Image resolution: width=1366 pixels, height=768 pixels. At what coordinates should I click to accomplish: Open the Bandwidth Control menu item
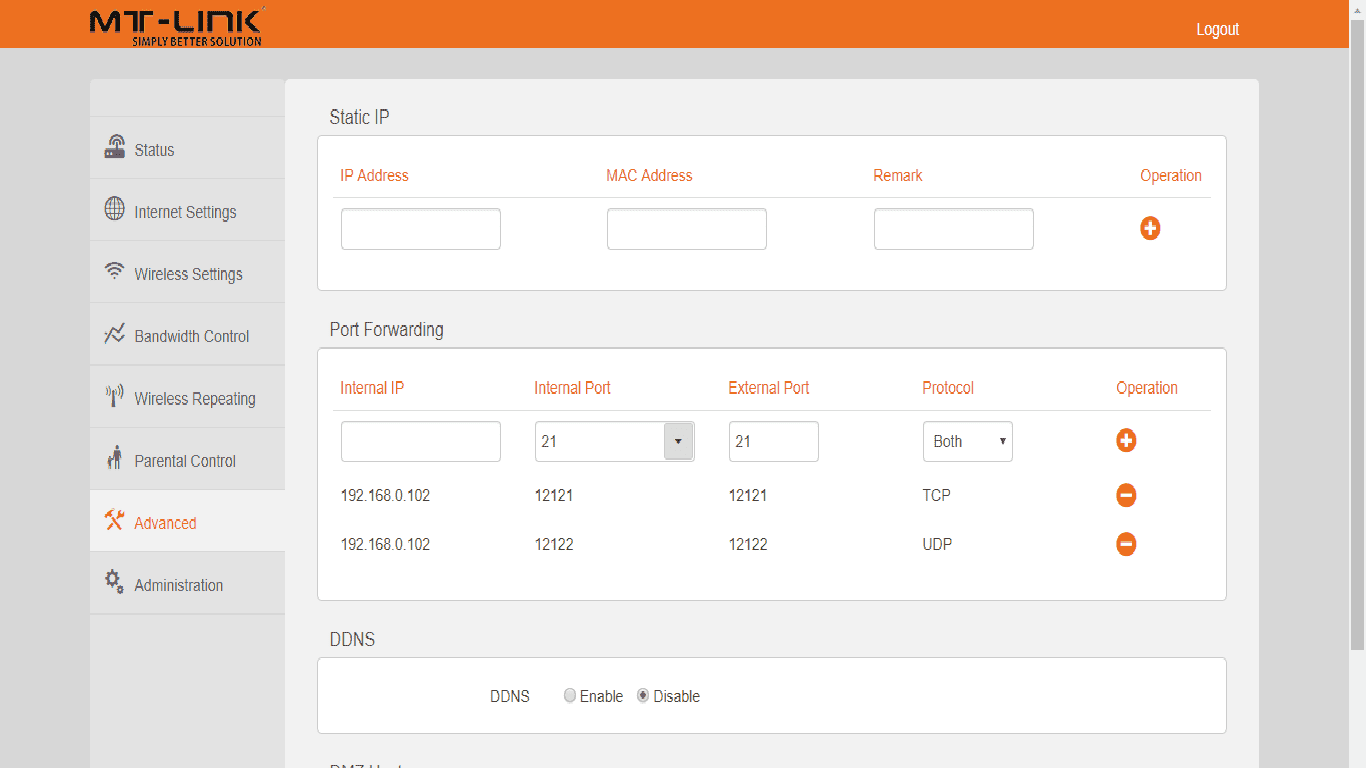pyautogui.click(x=187, y=335)
